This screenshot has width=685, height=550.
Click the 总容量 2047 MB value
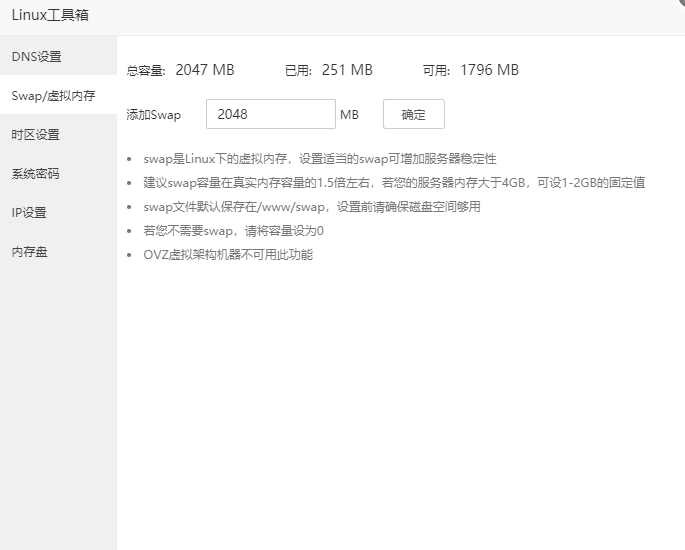pyautogui.click(x=205, y=70)
